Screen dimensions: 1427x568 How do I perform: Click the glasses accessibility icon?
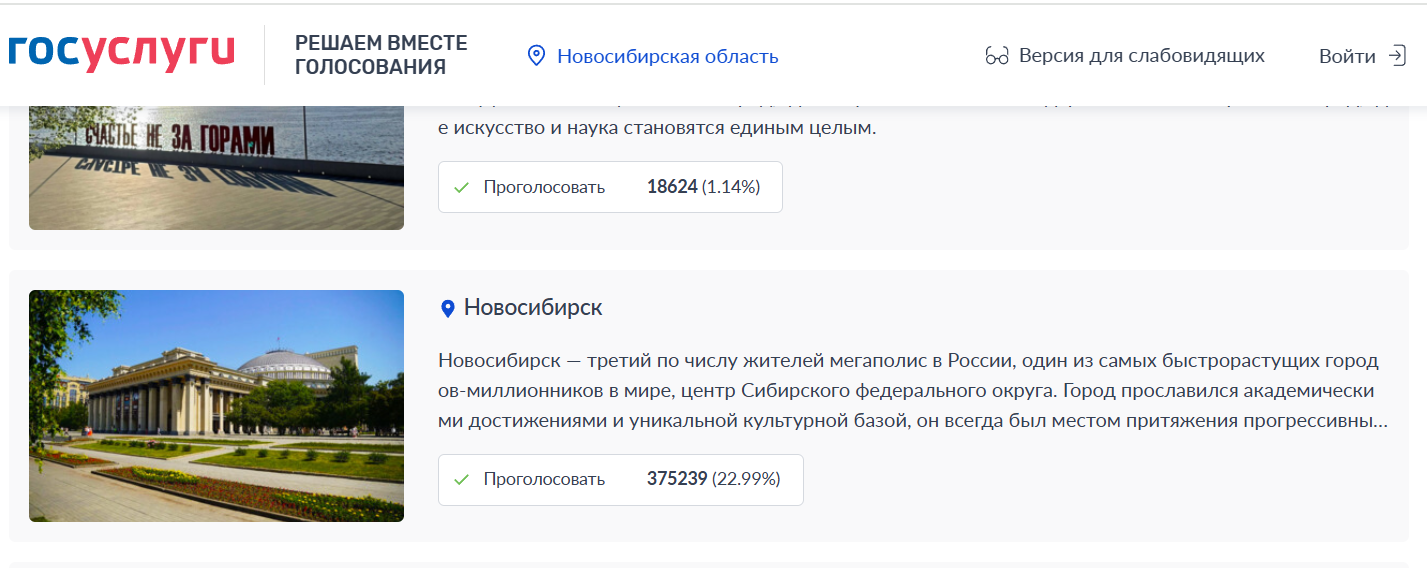[x=996, y=56]
